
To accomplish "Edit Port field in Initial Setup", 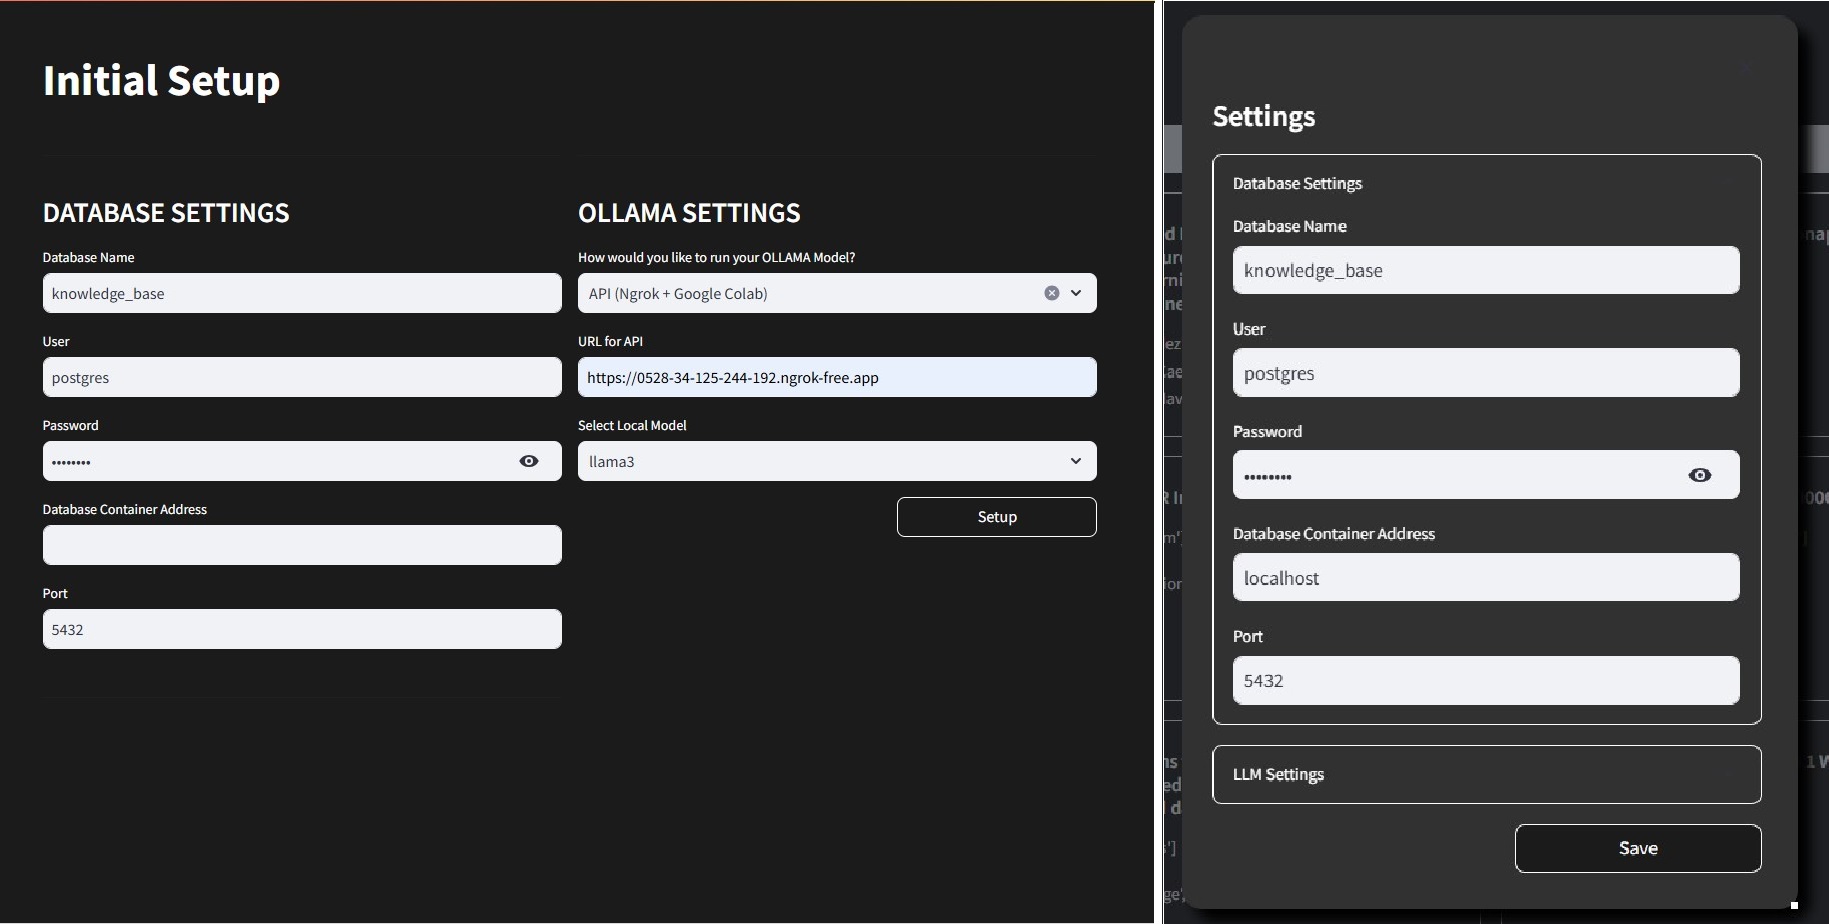I will (x=302, y=629).
